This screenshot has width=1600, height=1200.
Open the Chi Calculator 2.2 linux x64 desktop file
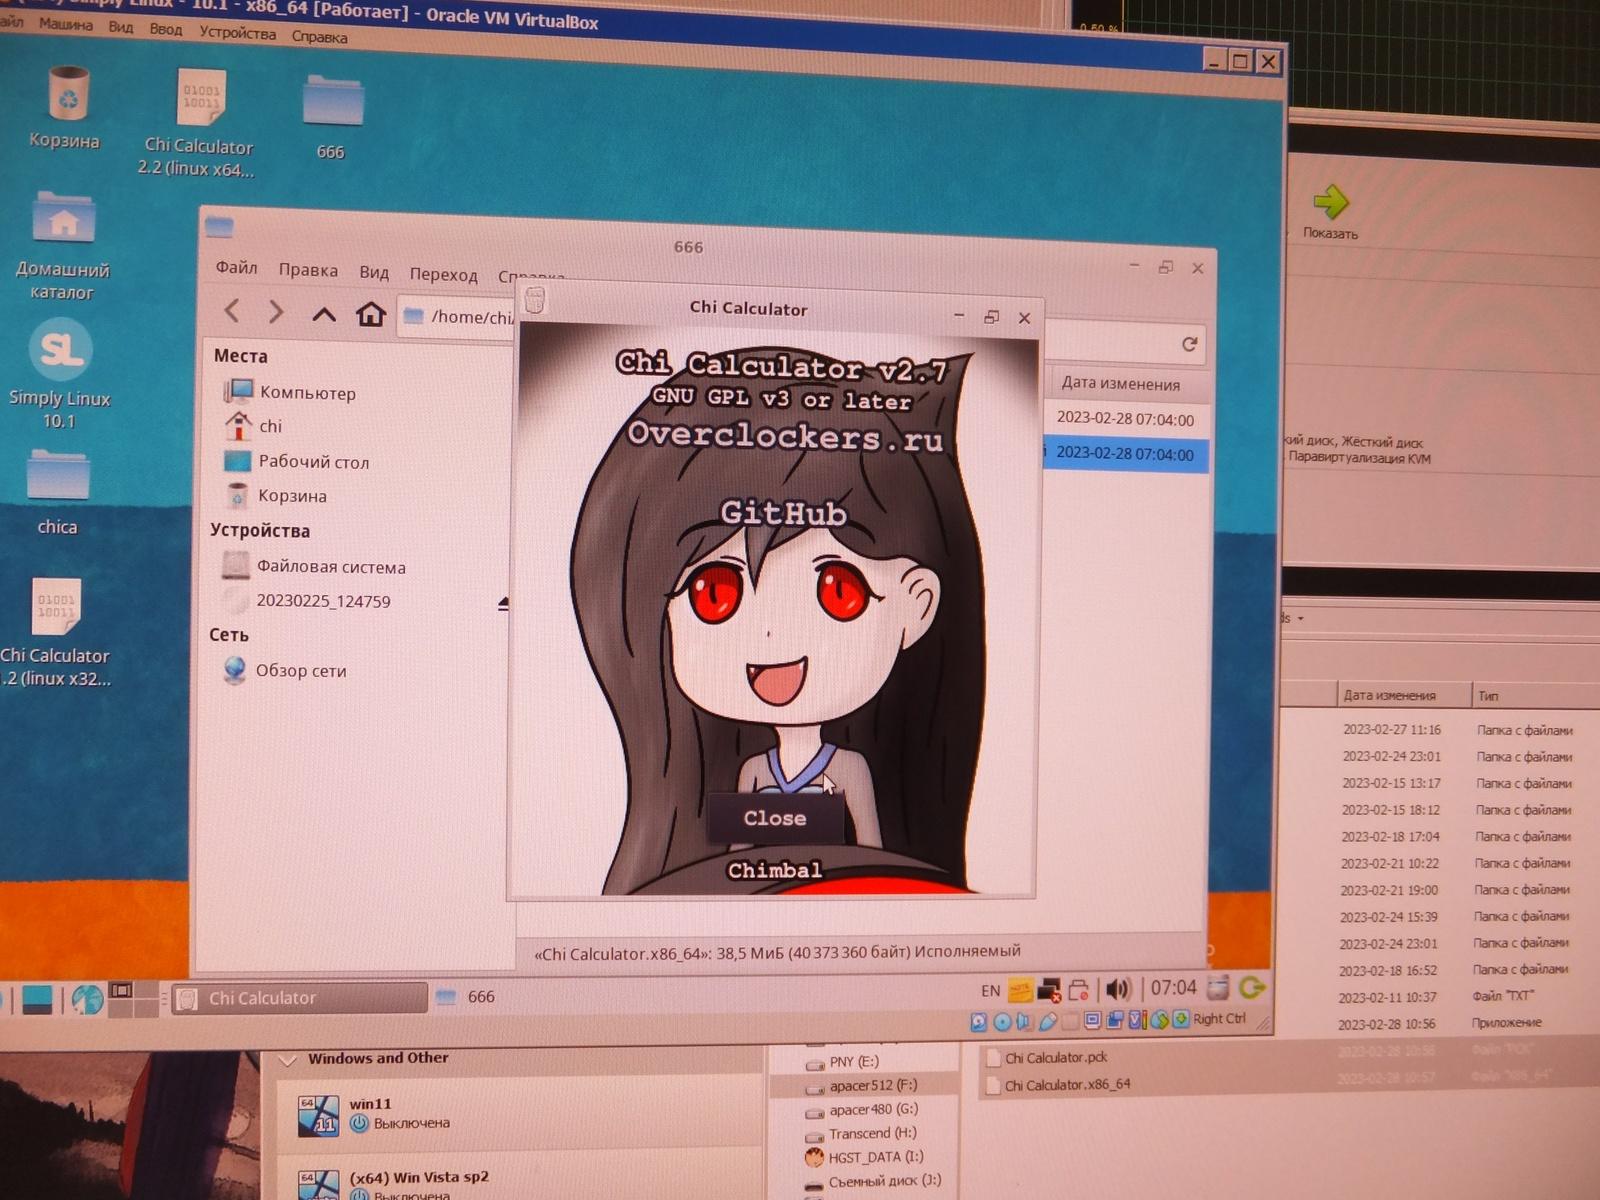point(199,99)
